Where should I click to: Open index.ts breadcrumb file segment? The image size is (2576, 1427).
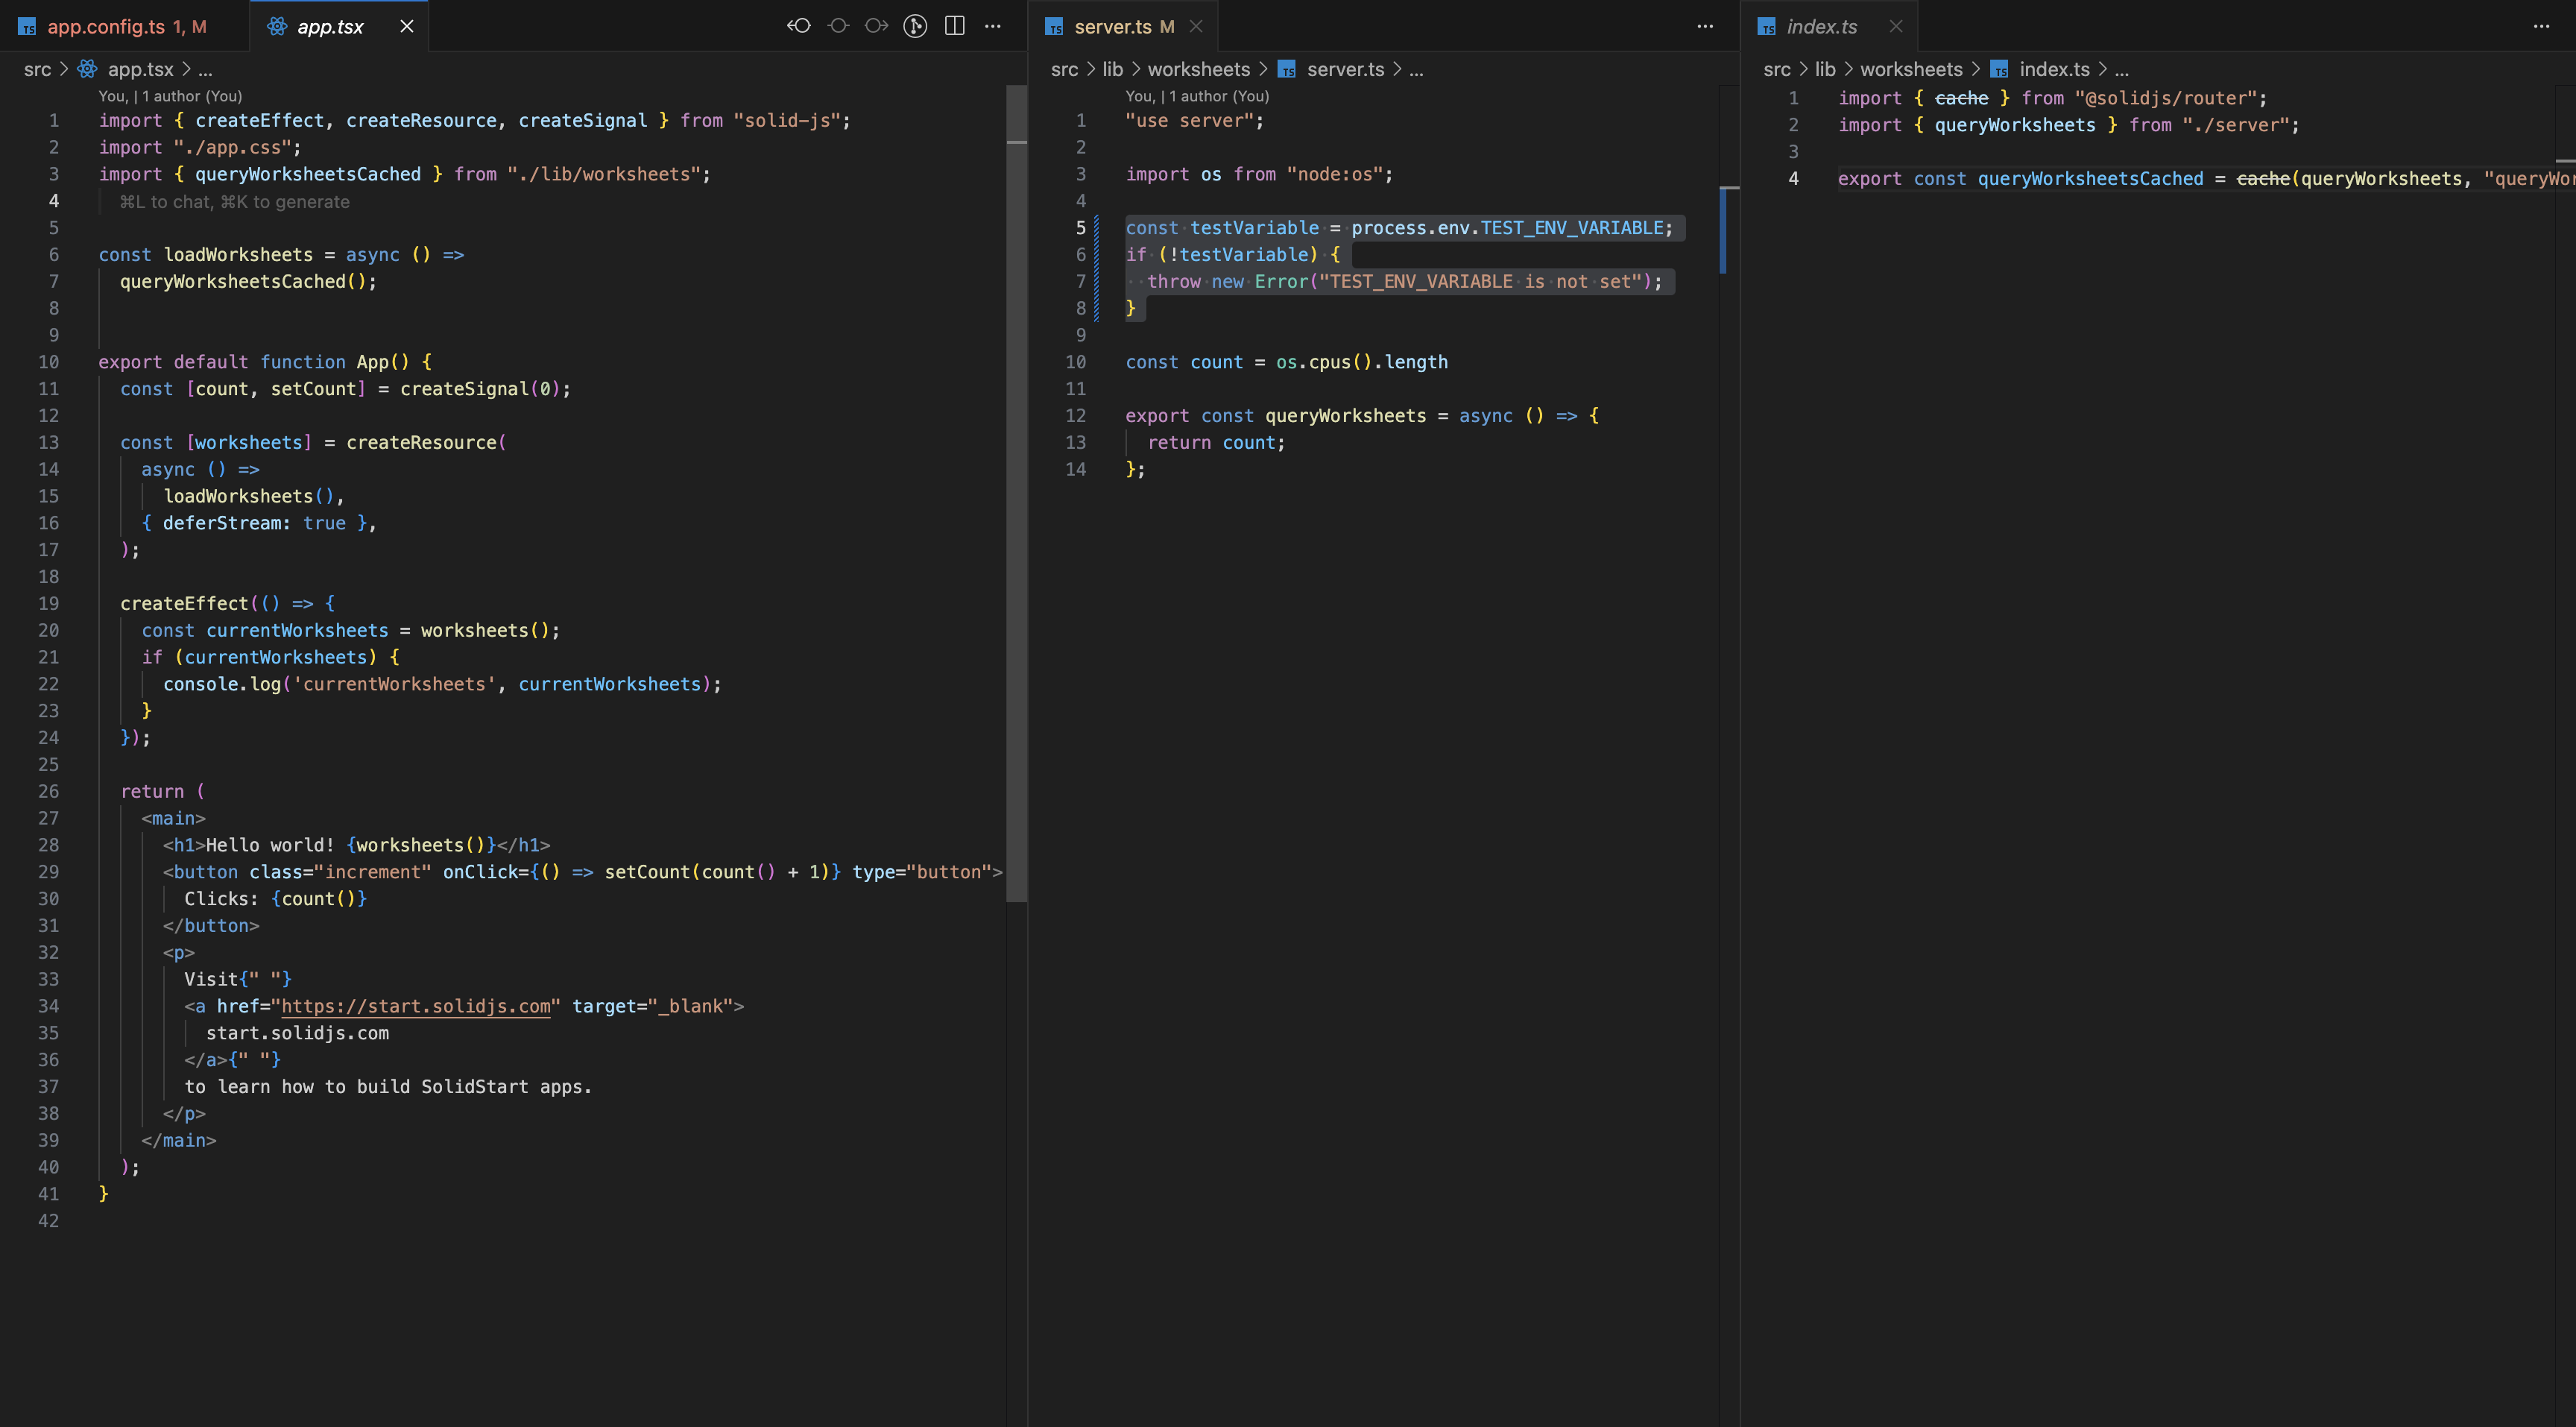click(2054, 69)
